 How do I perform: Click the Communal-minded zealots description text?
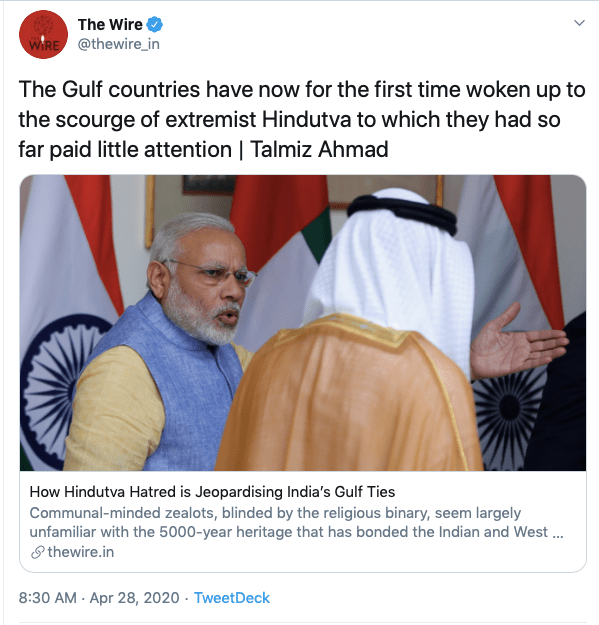pos(297,522)
